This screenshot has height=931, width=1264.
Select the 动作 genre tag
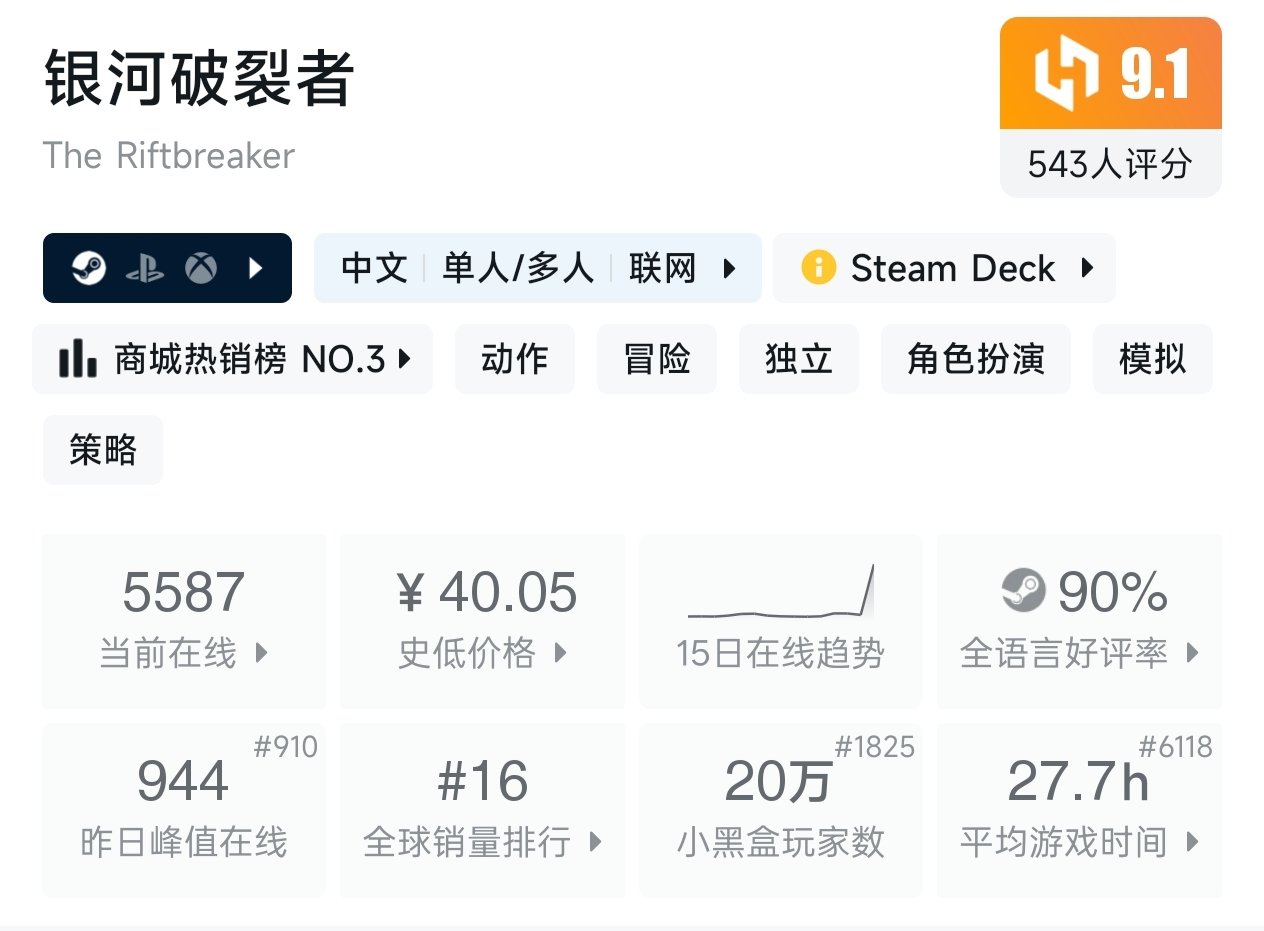[514, 359]
